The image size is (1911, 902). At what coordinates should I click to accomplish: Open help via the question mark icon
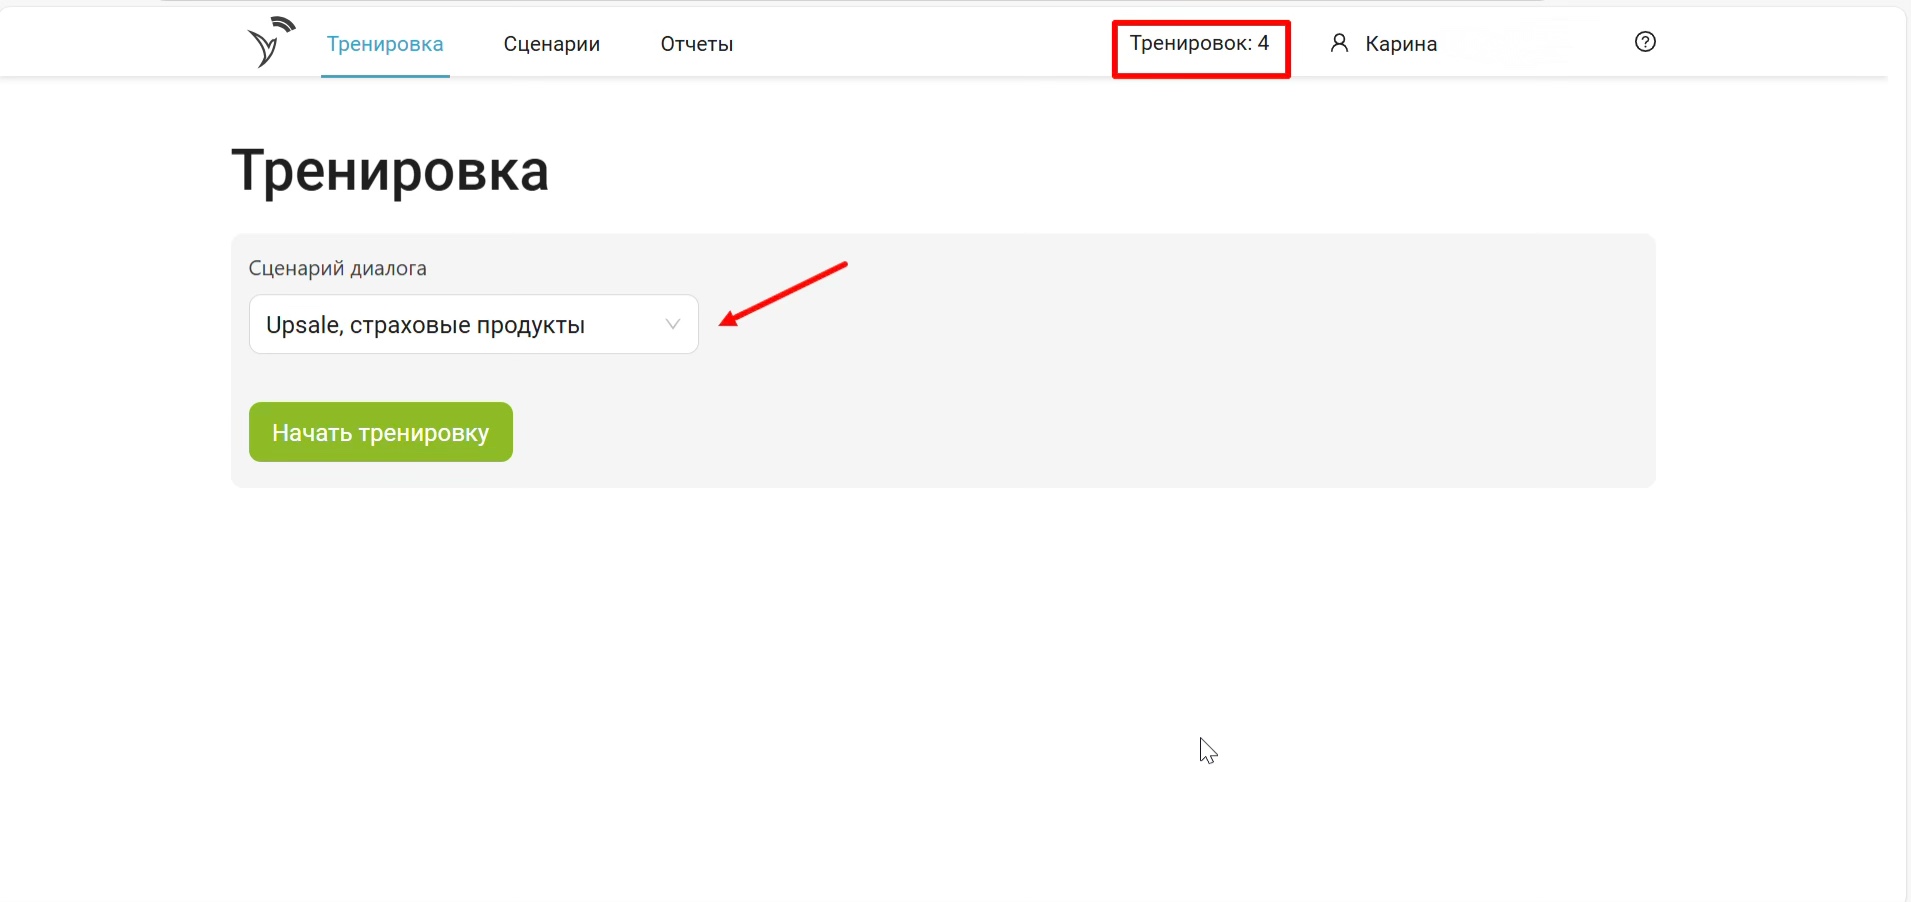1645,42
